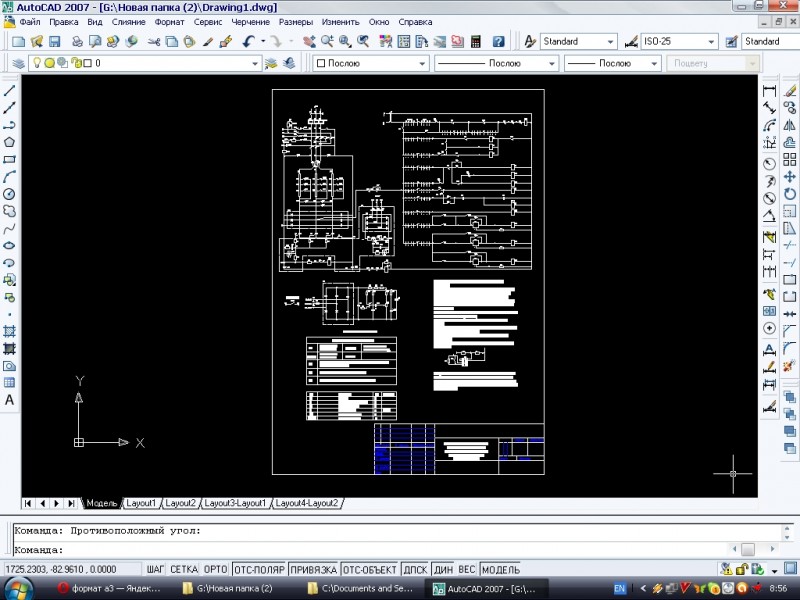Select the Mirror tool

click(790, 126)
